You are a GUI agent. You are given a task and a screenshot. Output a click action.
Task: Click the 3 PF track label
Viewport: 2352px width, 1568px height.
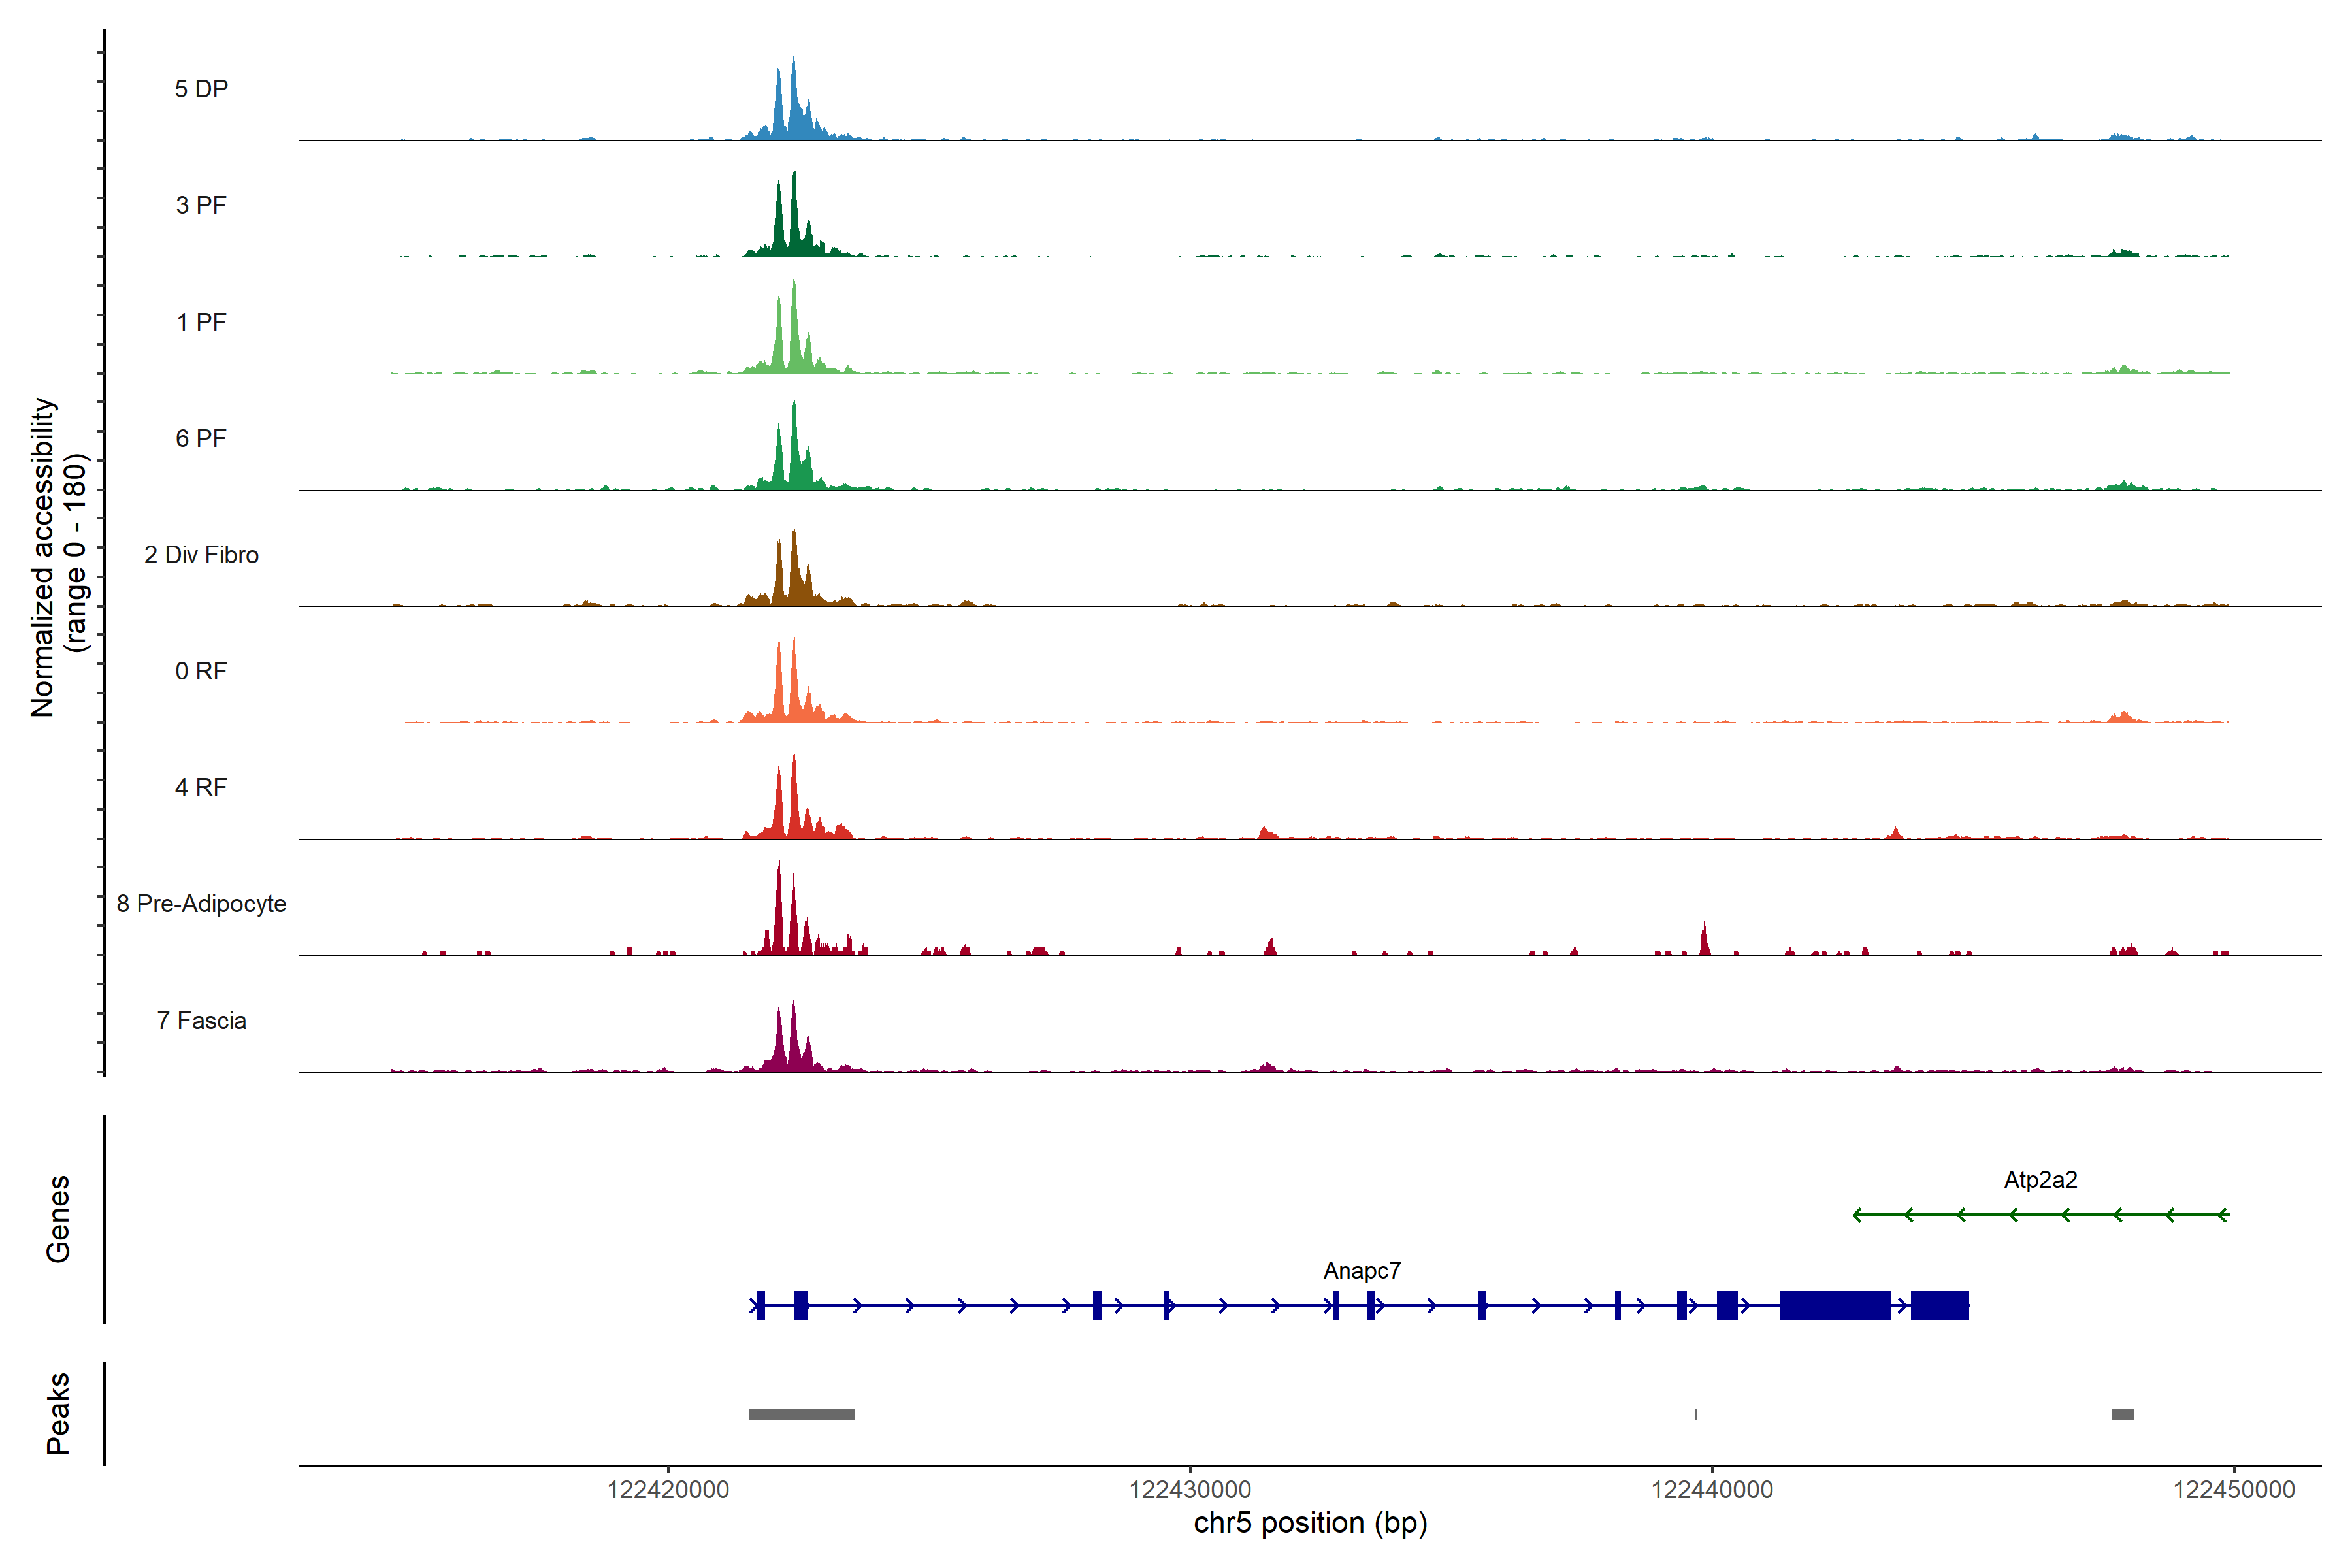click(x=201, y=205)
